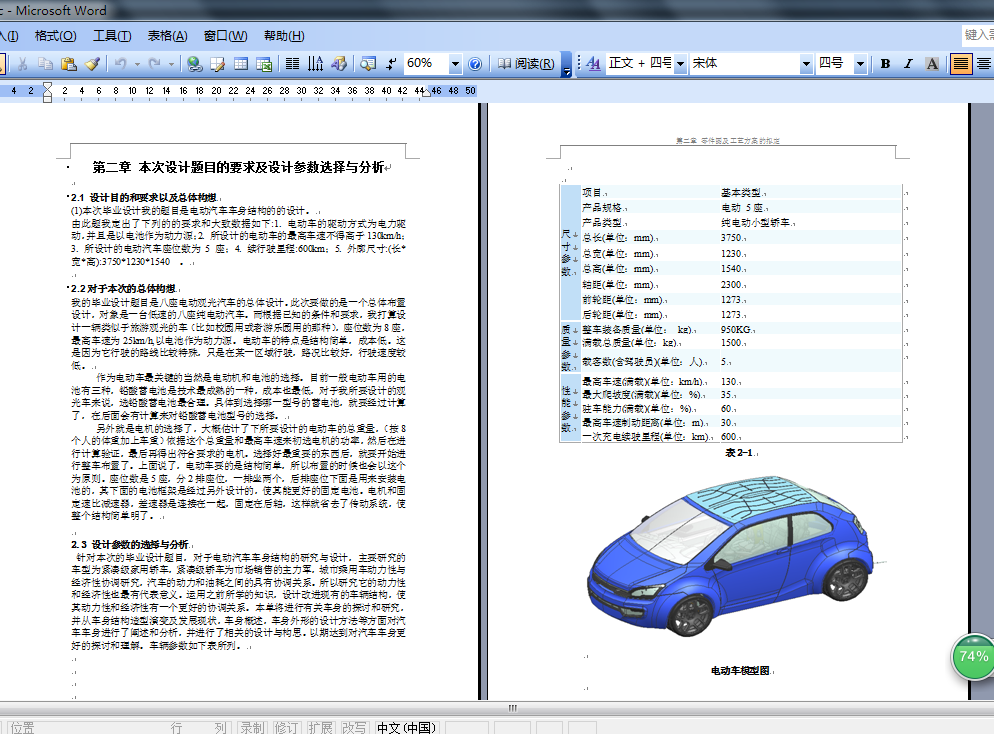This screenshot has width=994, height=734.
Task: Open the Undo history dropdown arrow
Action: pyautogui.click(x=137, y=63)
